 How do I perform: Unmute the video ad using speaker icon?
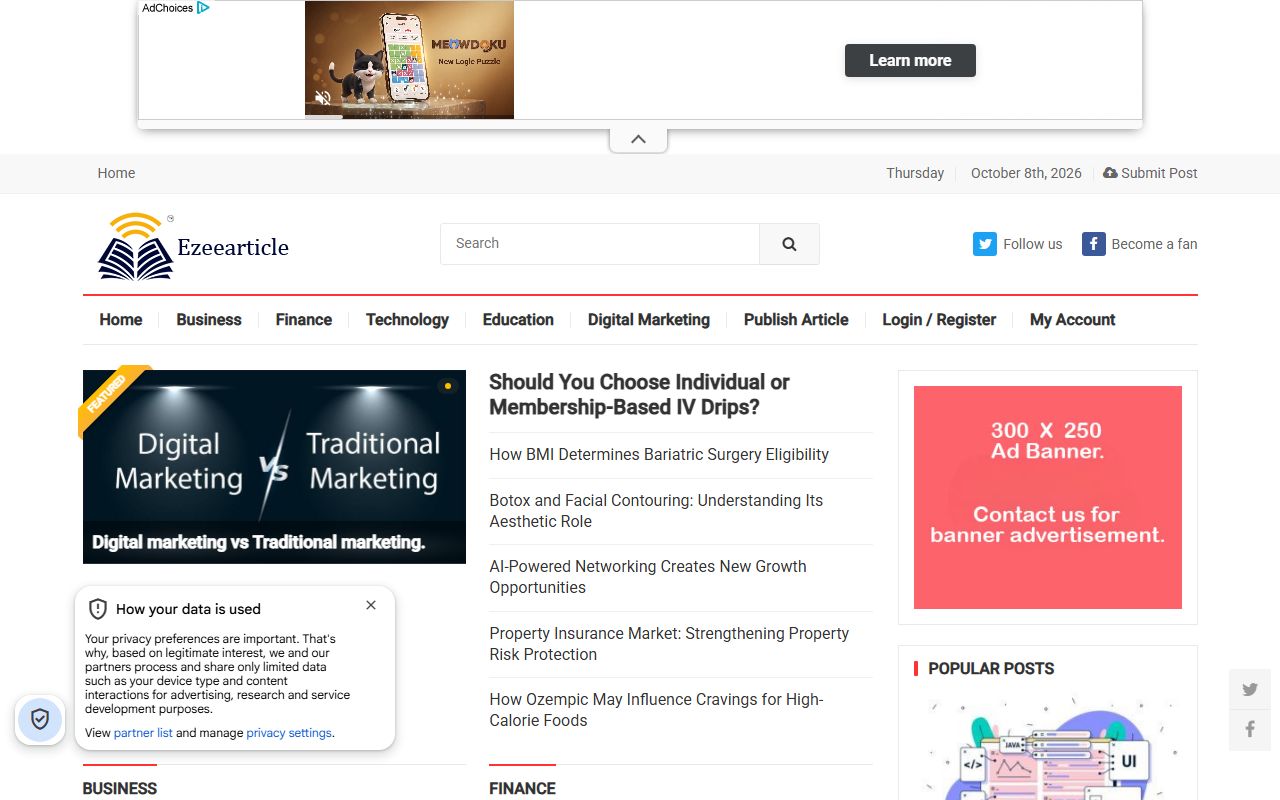click(x=323, y=98)
